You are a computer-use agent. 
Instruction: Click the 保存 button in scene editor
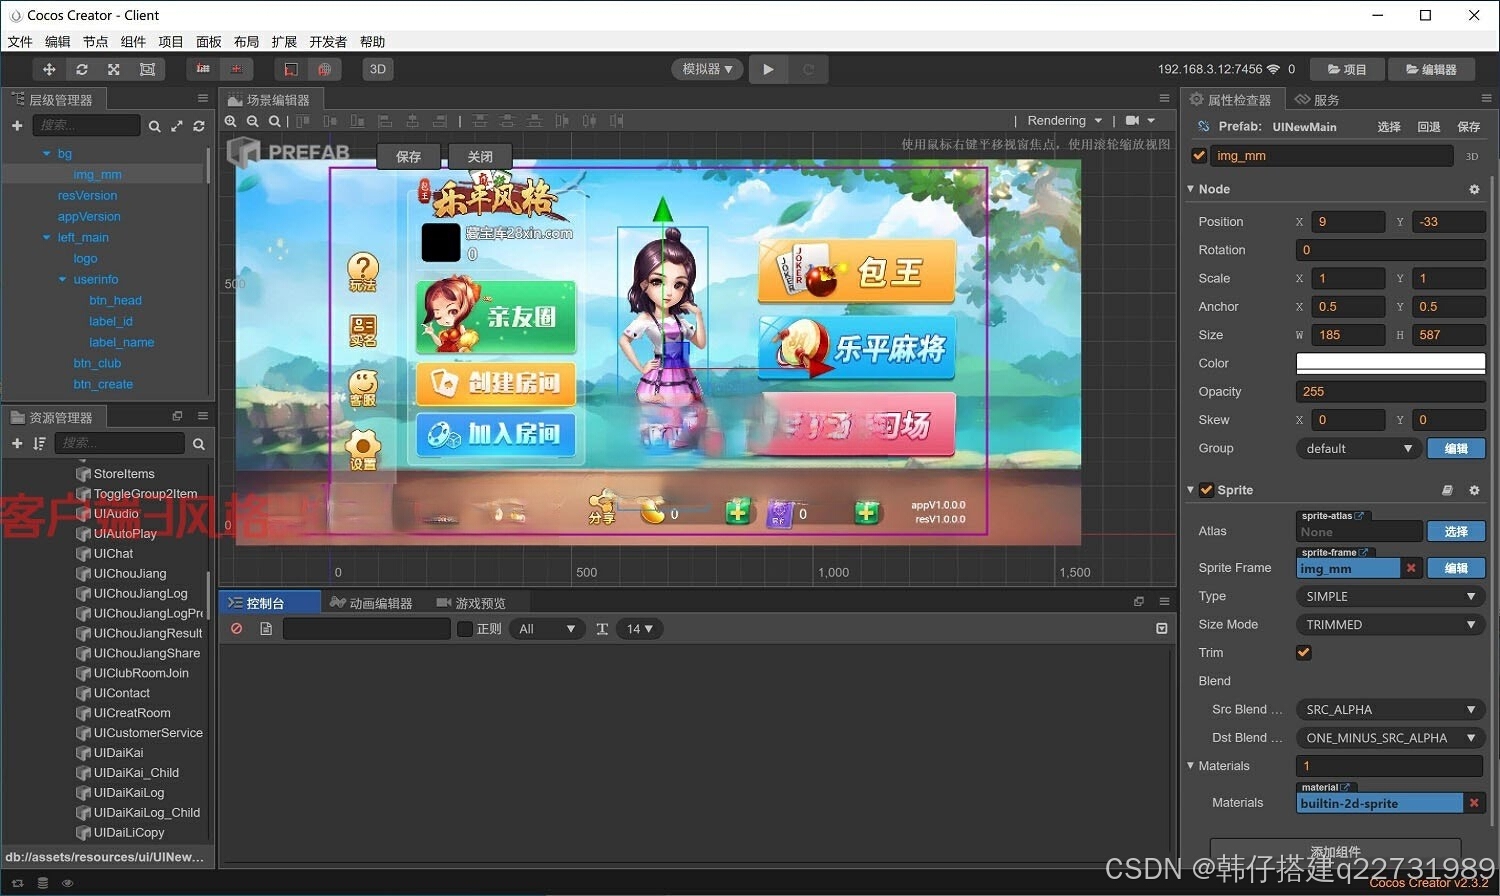coord(409,157)
